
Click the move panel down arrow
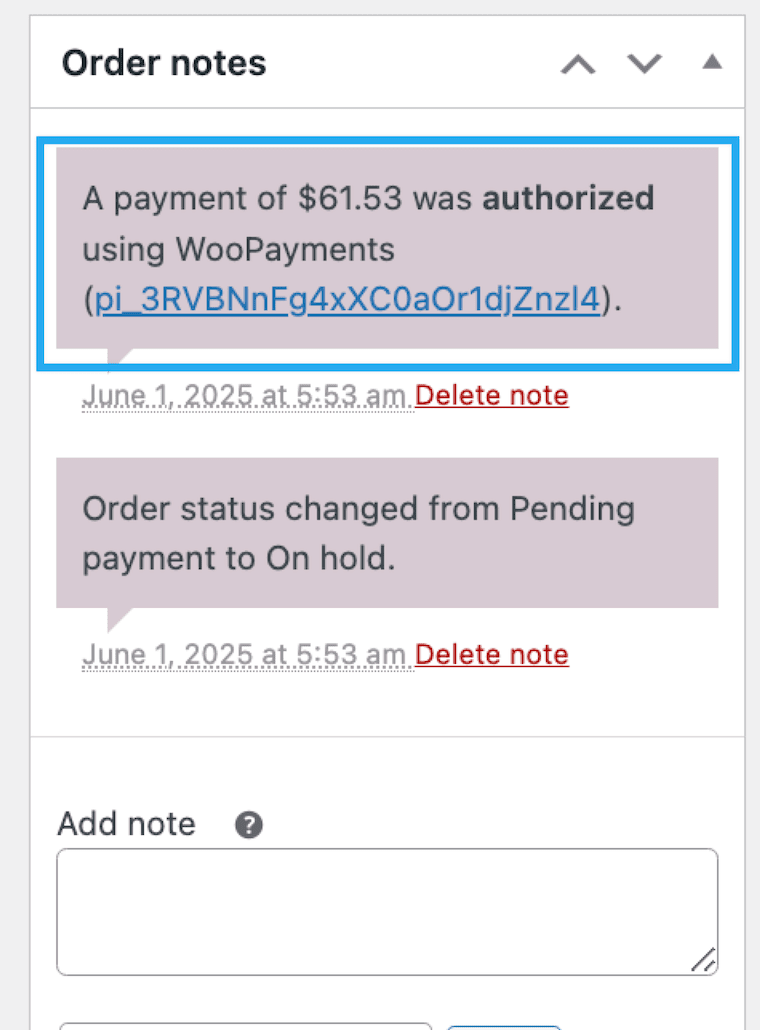point(644,62)
